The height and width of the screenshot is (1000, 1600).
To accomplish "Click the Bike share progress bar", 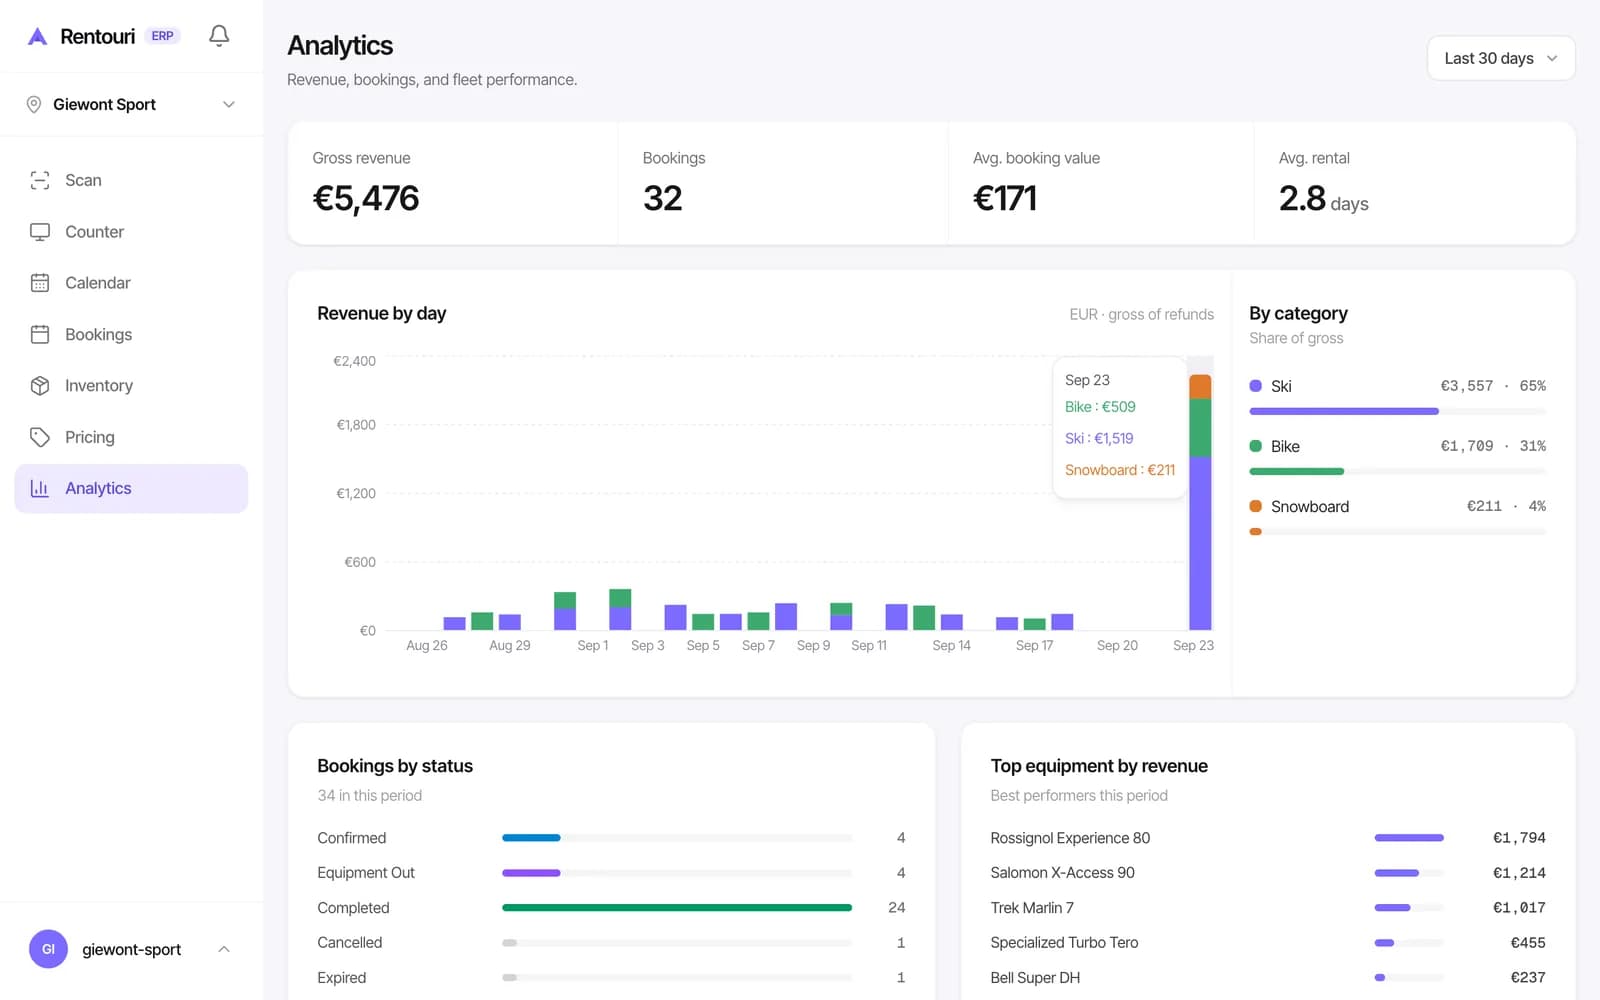I will point(1398,471).
